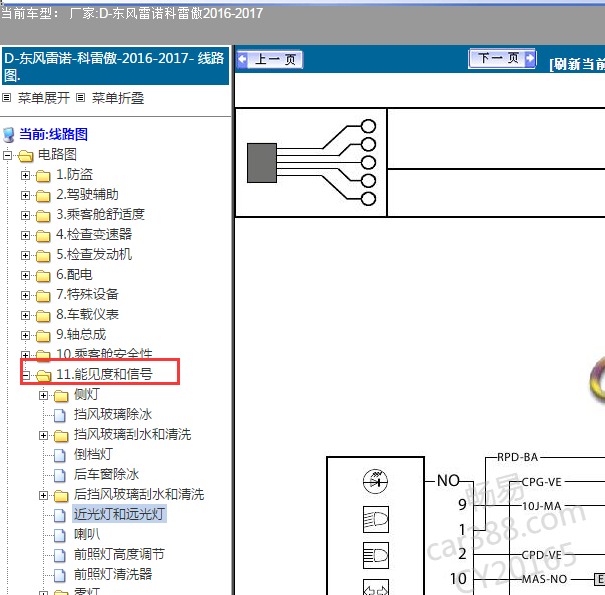This screenshot has width=605, height=595.
Task: Select the 1.防盗 tree item
Action: coord(74,174)
